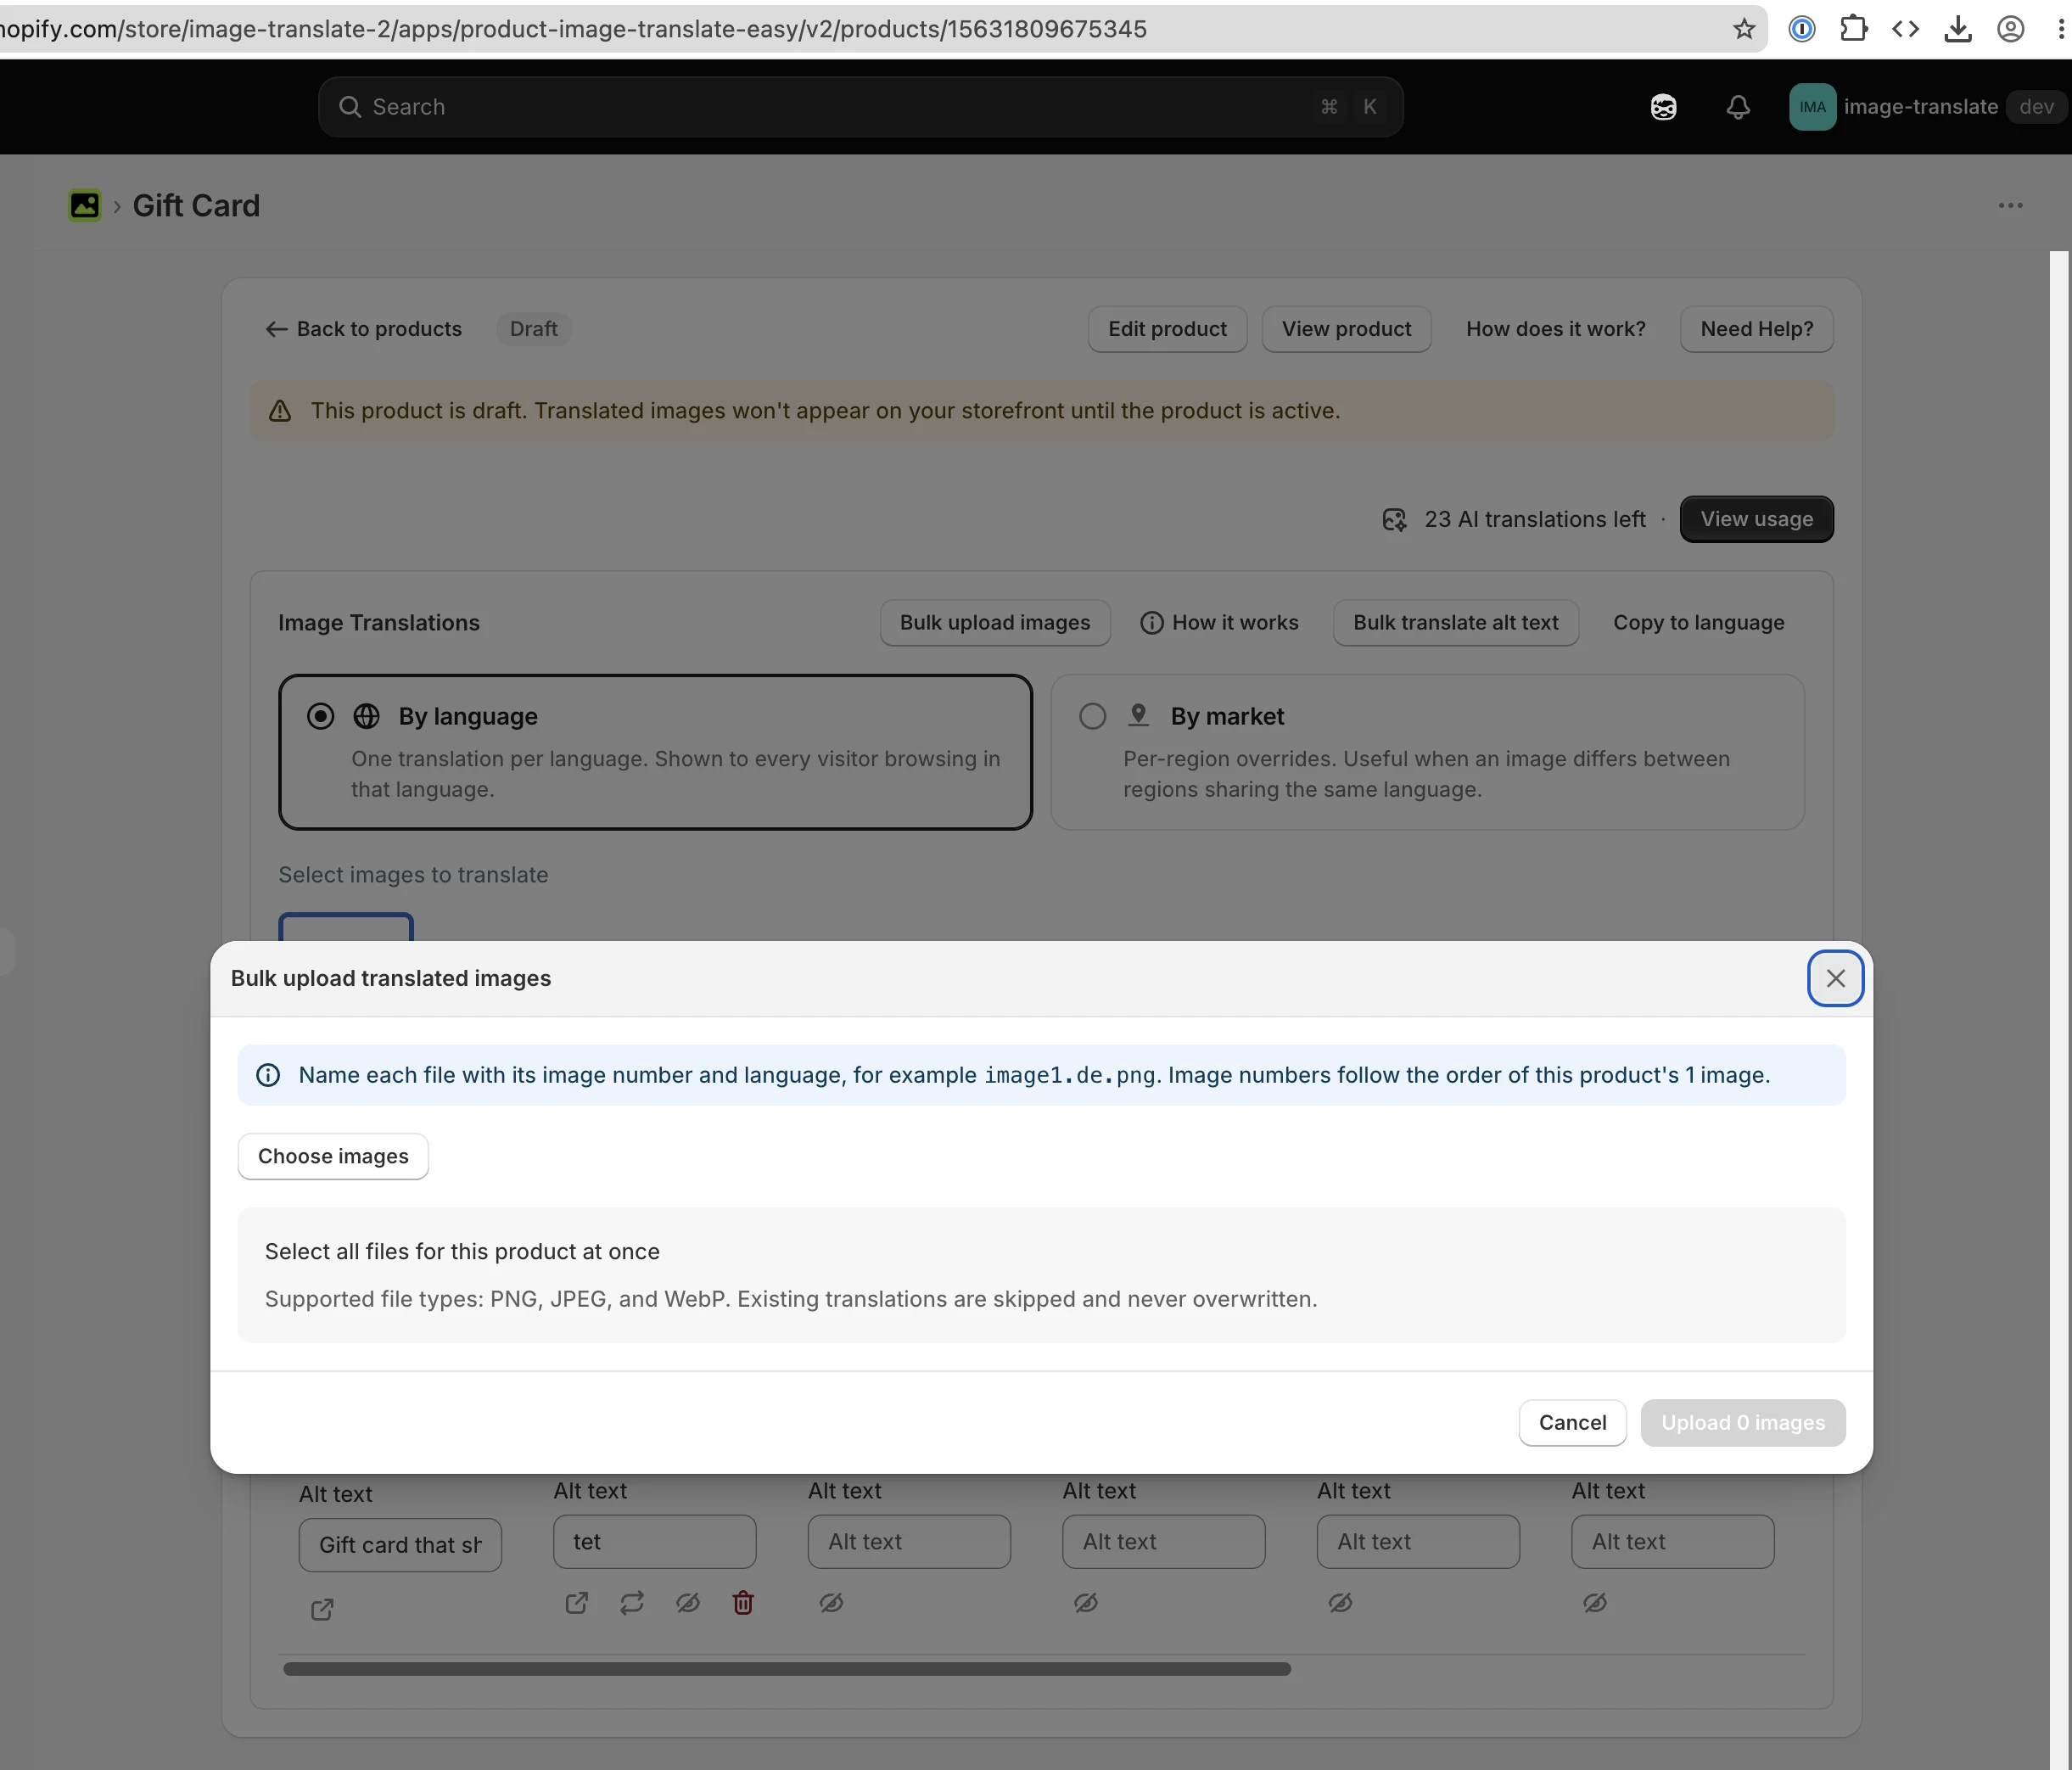Open the Shopify Sidekick assistant icon

(1663, 107)
